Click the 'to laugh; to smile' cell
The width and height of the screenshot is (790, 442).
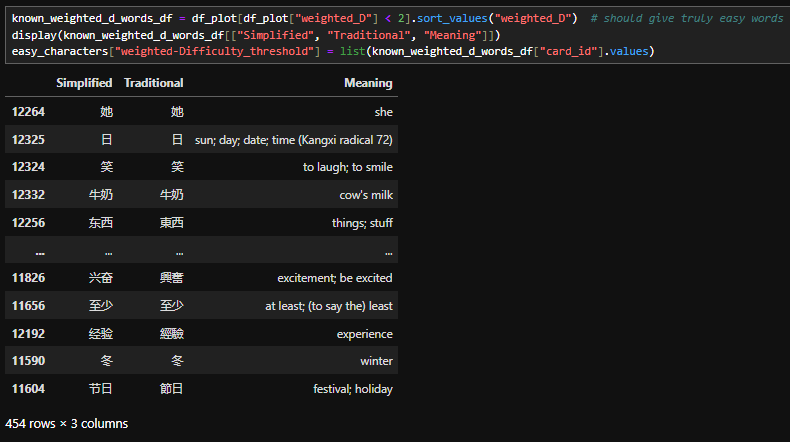pos(347,167)
